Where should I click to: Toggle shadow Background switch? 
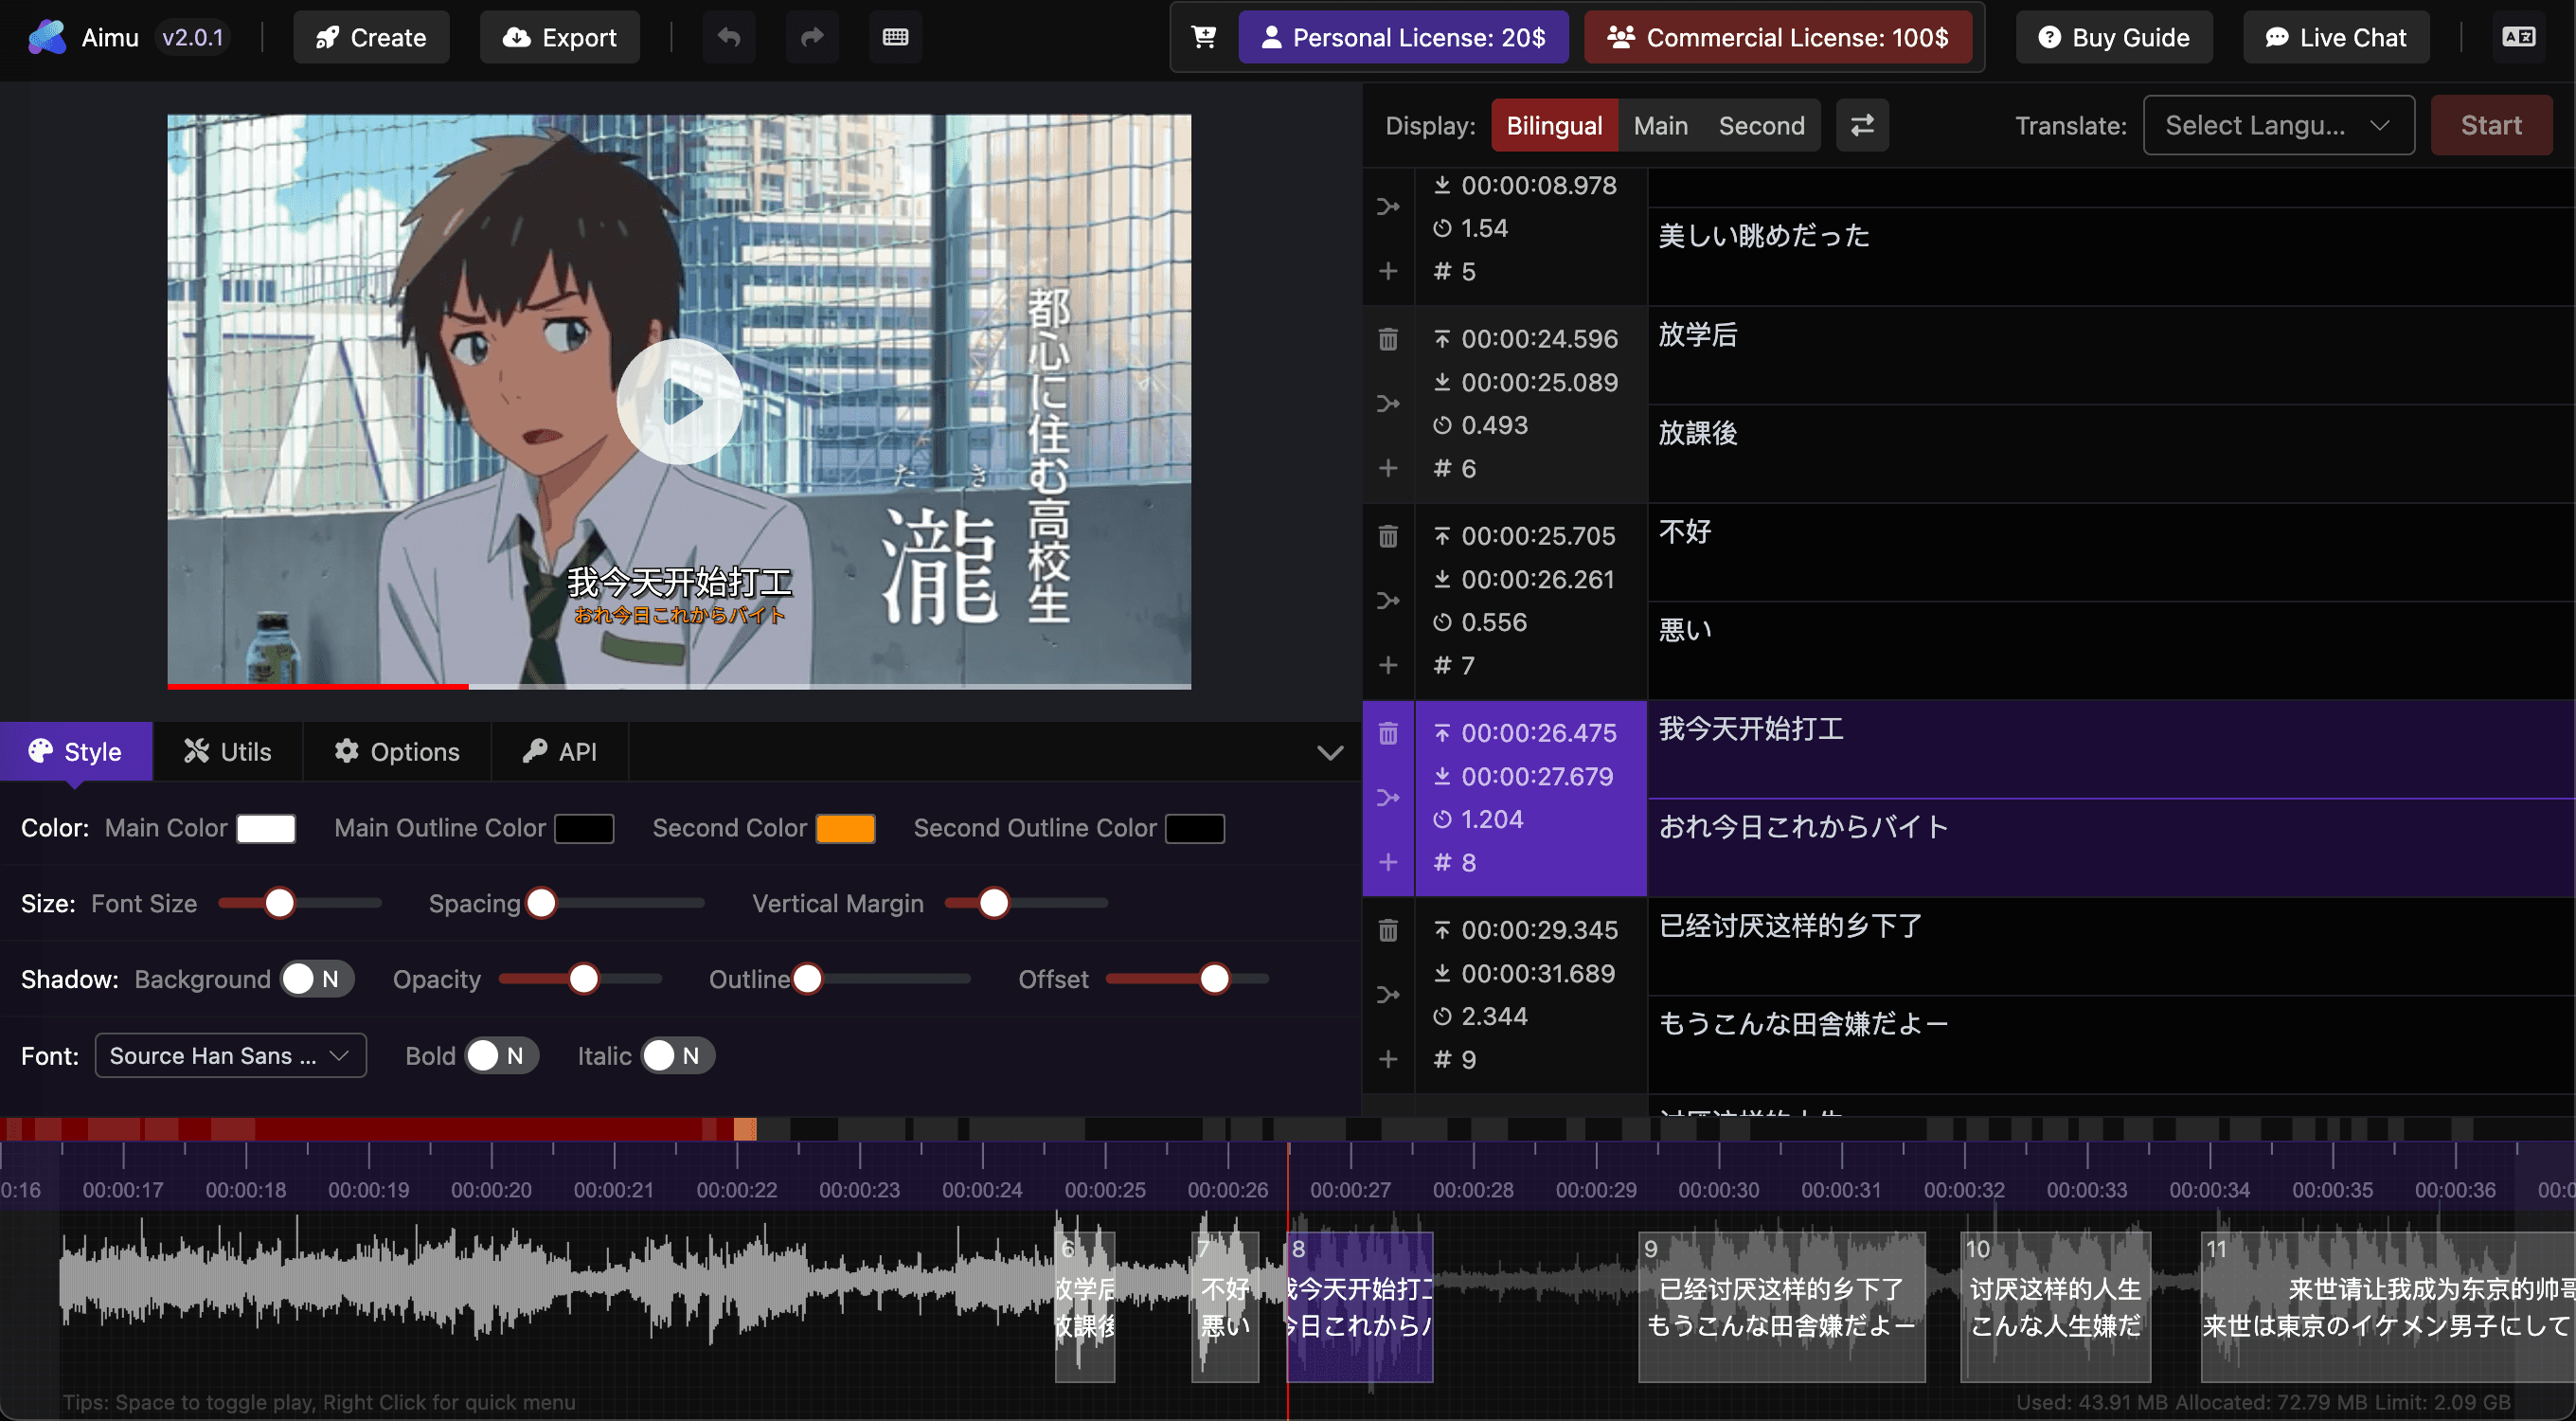click(x=315, y=979)
